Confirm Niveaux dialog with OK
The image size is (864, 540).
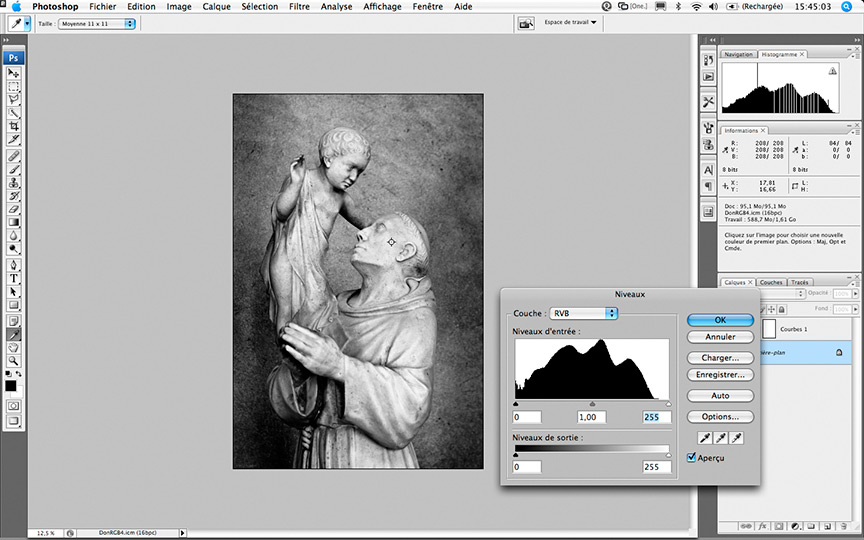coord(720,320)
